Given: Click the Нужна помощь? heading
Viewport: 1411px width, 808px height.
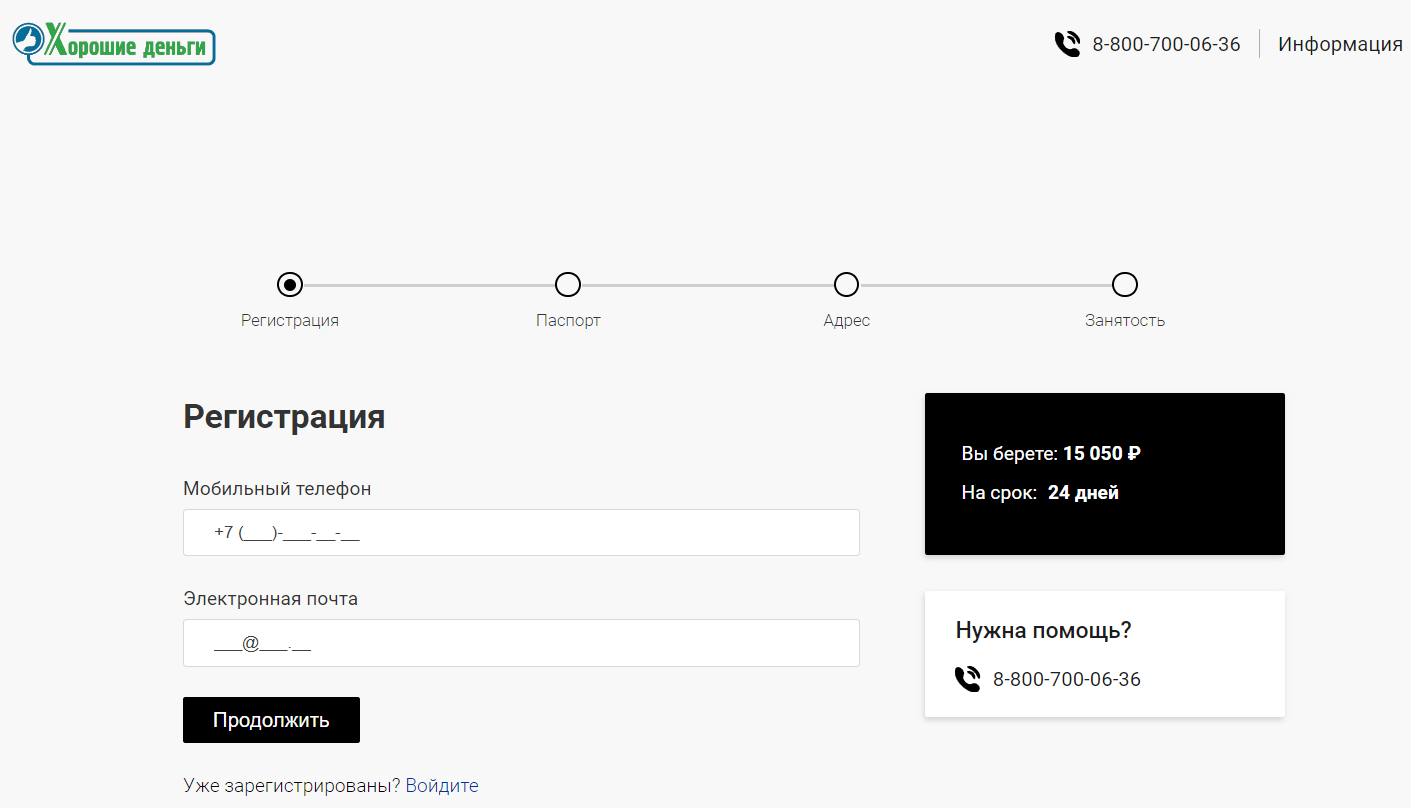Looking at the screenshot, I should point(1044,631).
